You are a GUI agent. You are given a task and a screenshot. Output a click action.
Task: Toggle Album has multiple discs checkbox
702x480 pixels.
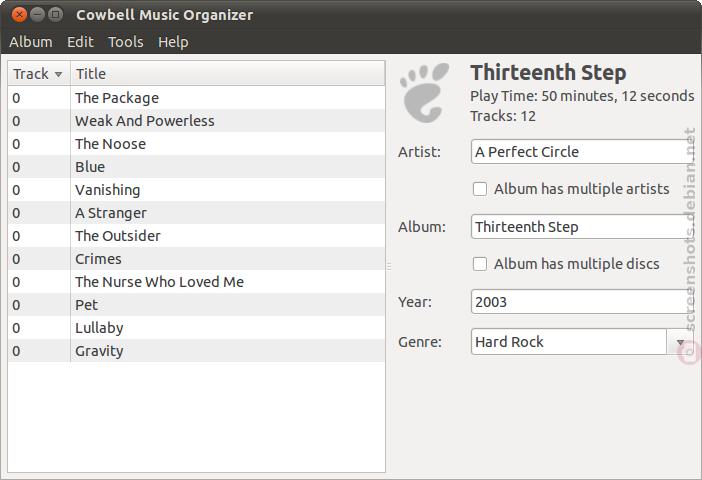480,264
